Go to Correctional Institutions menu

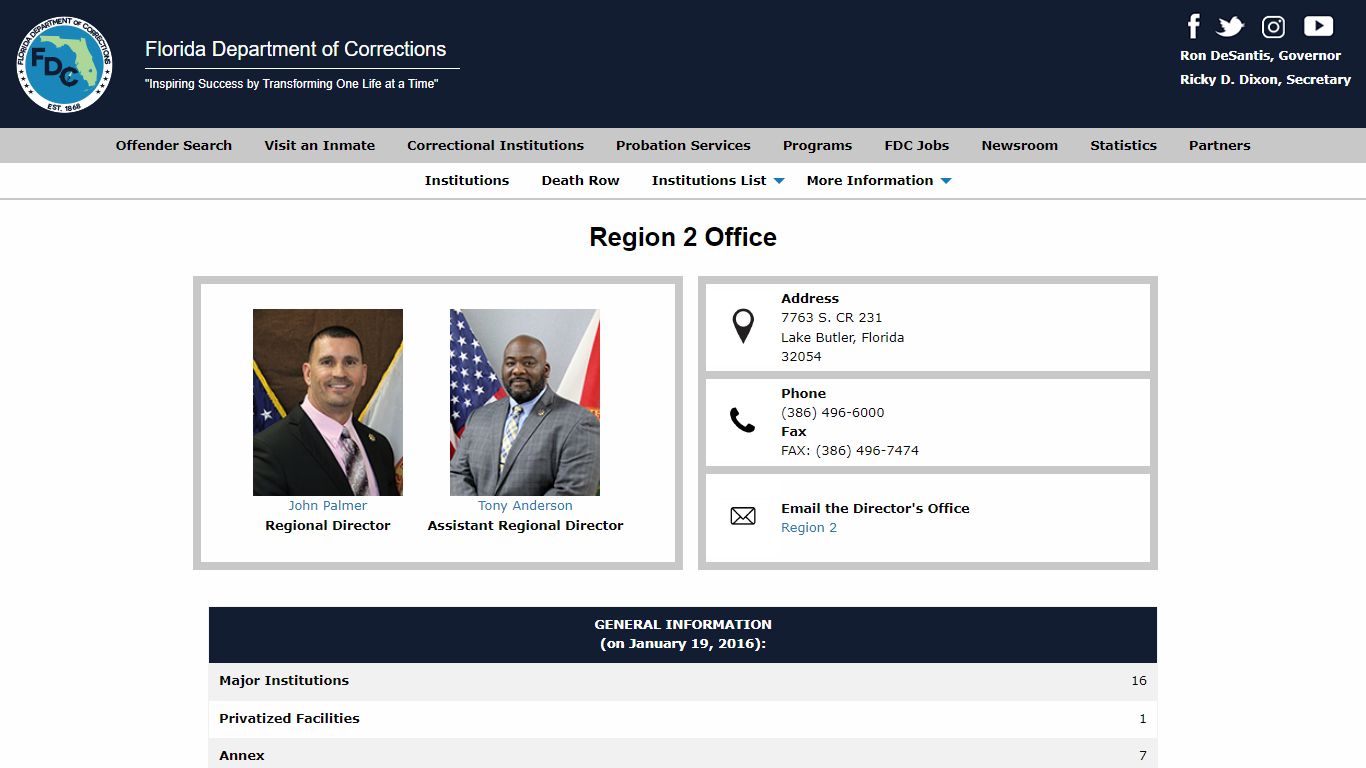tap(495, 145)
